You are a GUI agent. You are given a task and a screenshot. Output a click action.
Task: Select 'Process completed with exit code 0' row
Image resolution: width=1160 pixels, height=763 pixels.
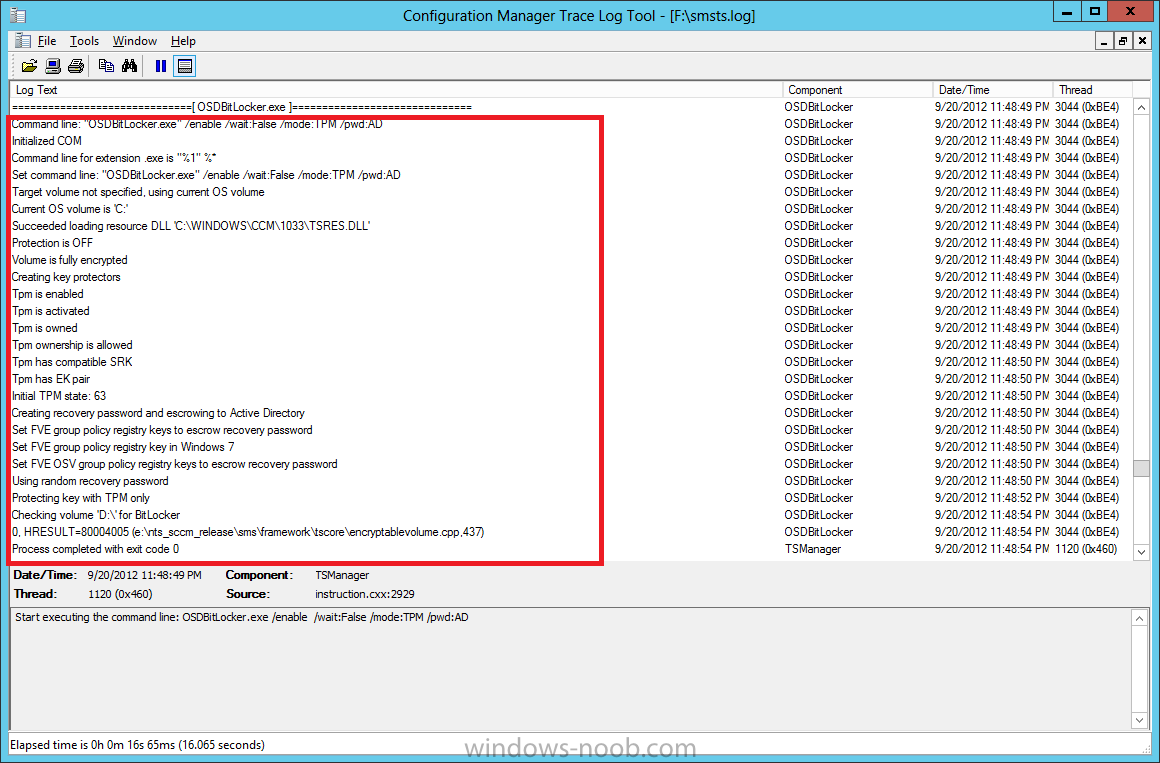(x=571, y=549)
